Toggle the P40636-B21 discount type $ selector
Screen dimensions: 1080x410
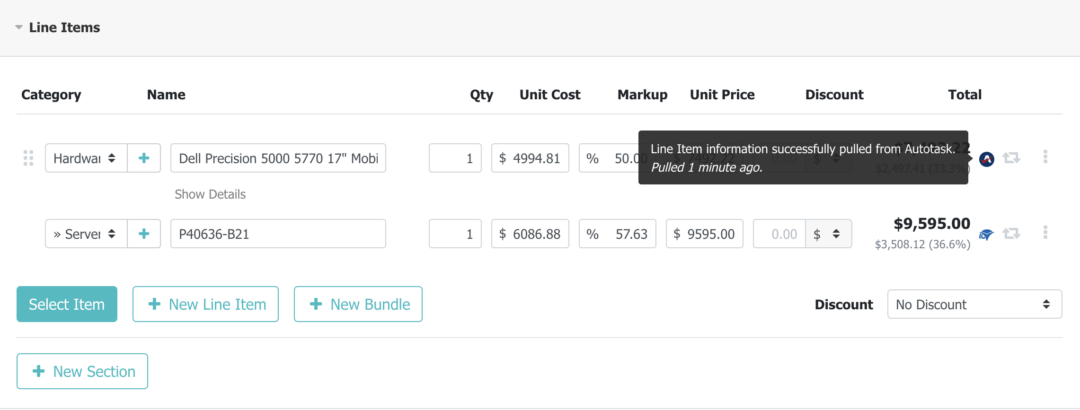(828, 234)
